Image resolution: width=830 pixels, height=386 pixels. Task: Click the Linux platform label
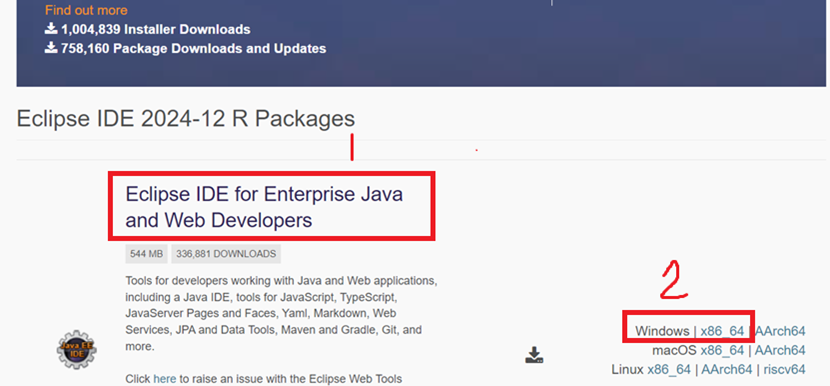coord(627,369)
